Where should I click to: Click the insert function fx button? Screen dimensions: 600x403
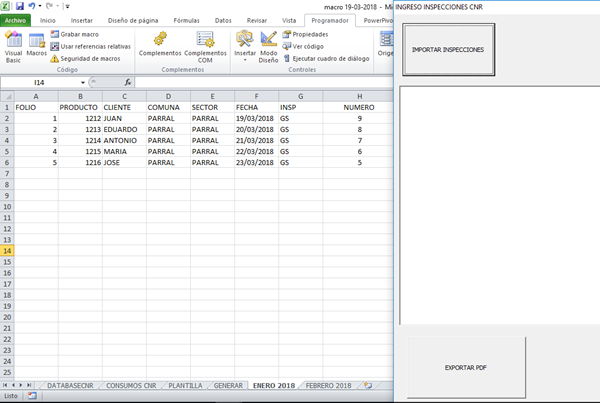click(x=128, y=82)
